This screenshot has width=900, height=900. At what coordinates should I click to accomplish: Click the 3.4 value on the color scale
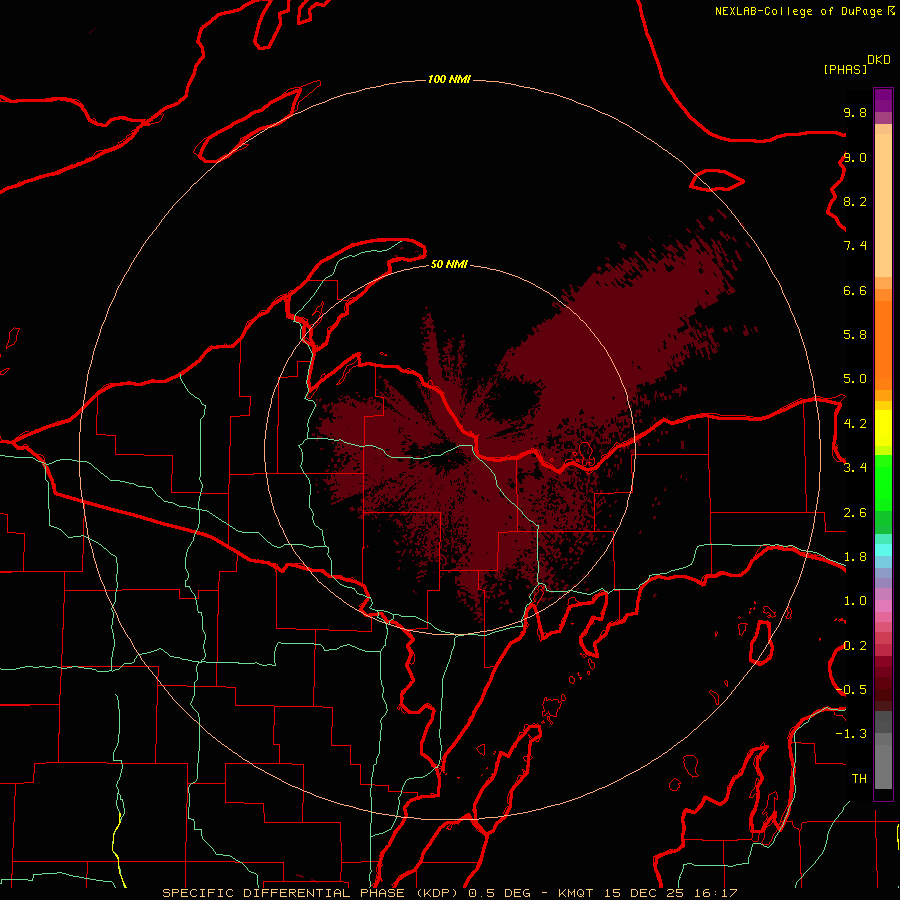(x=855, y=468)
